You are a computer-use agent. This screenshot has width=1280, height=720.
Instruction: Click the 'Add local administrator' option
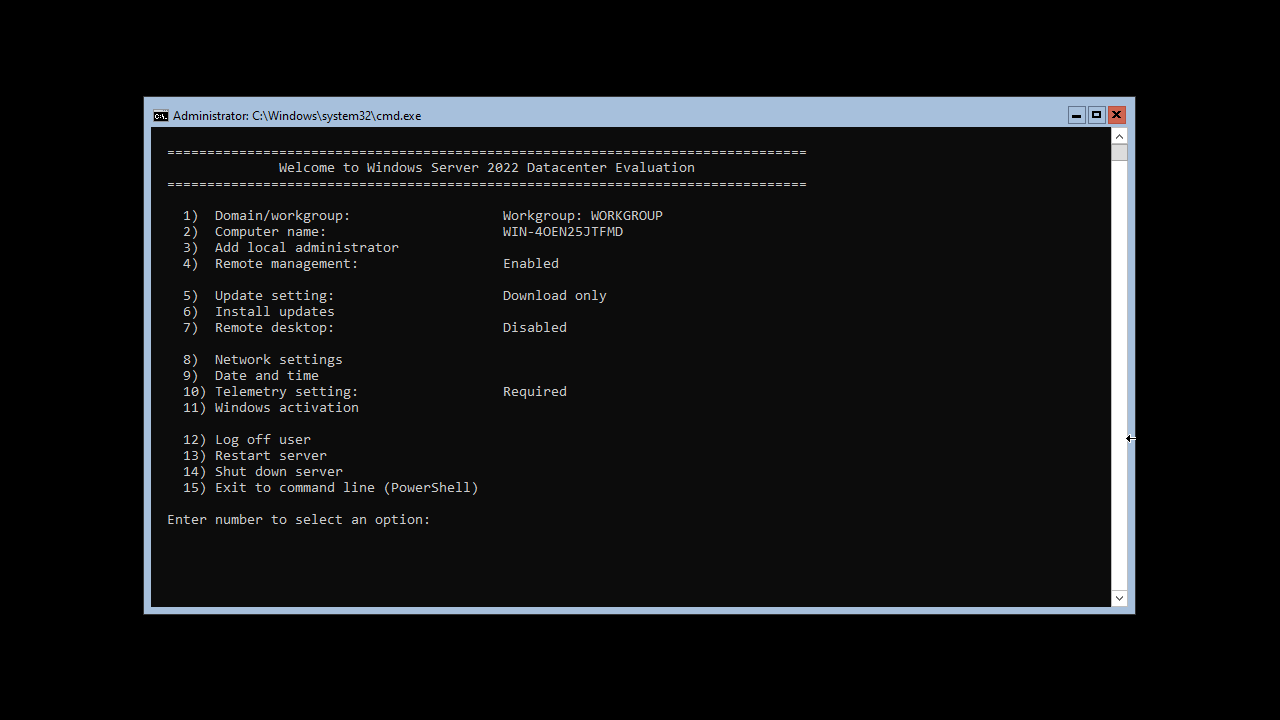point(291,248)
